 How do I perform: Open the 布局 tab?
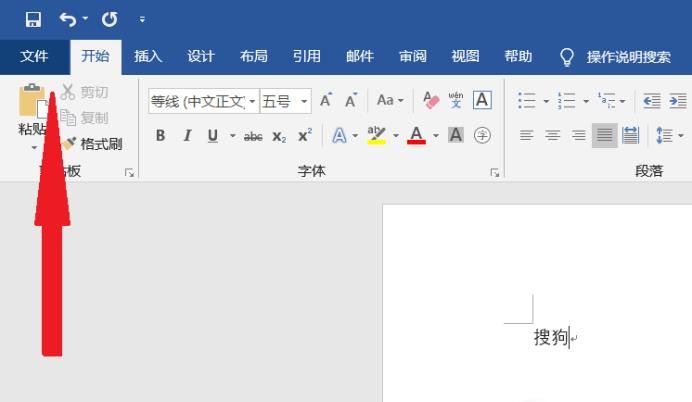[254, 56]
